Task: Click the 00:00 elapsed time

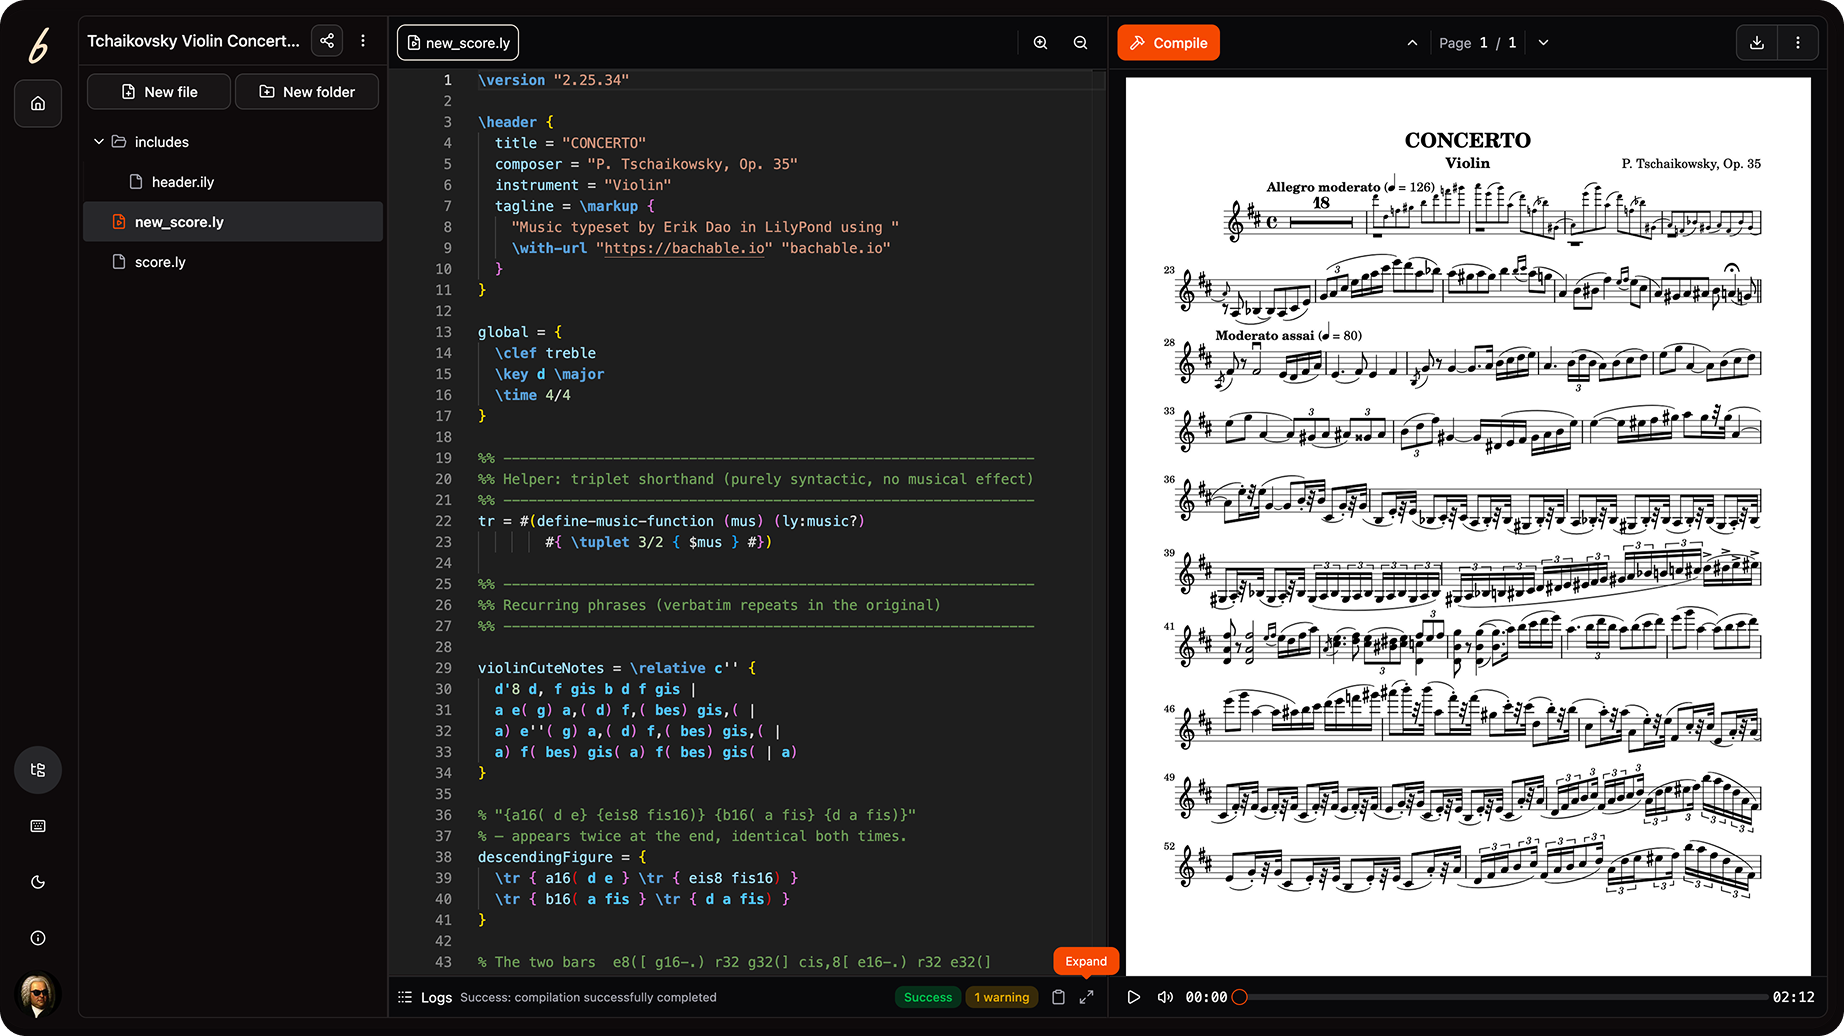Action: 1206,997
